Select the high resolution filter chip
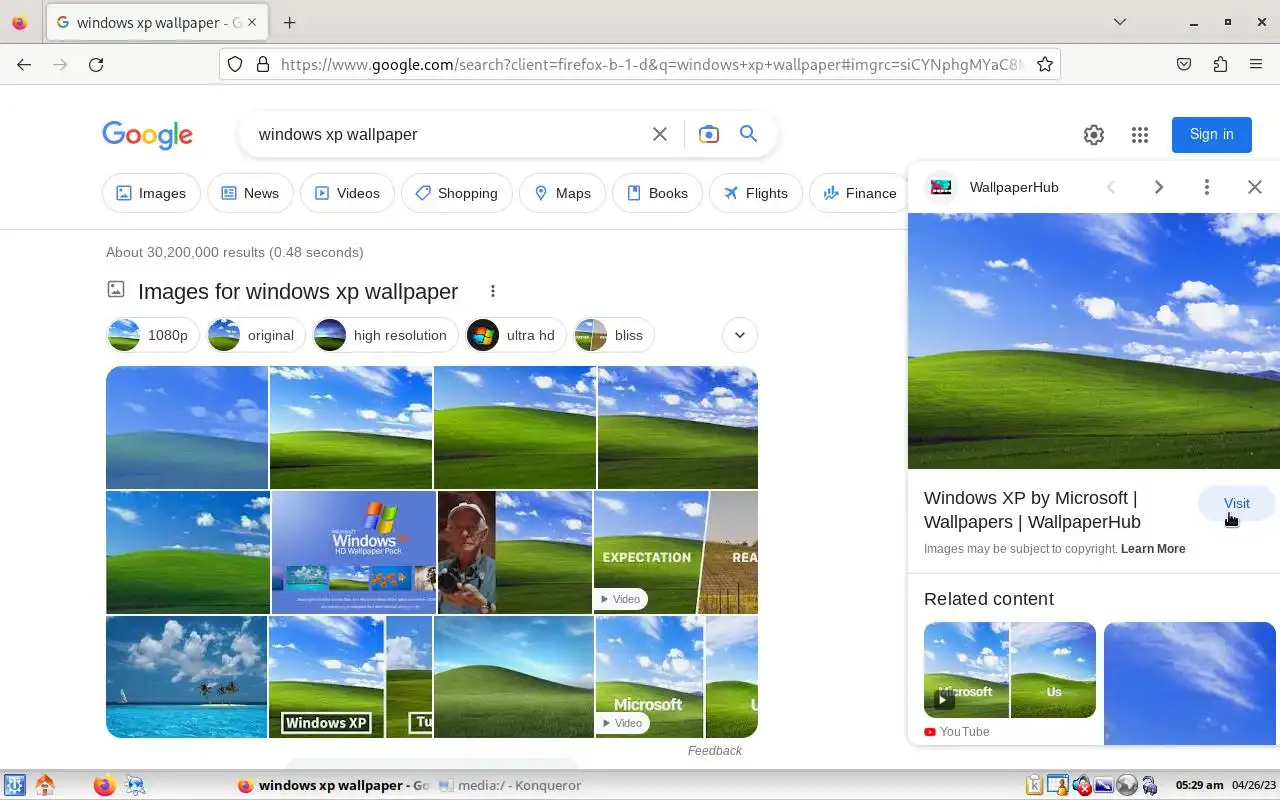This screenshot has width=1280, height=800. (x=385, y=335)
